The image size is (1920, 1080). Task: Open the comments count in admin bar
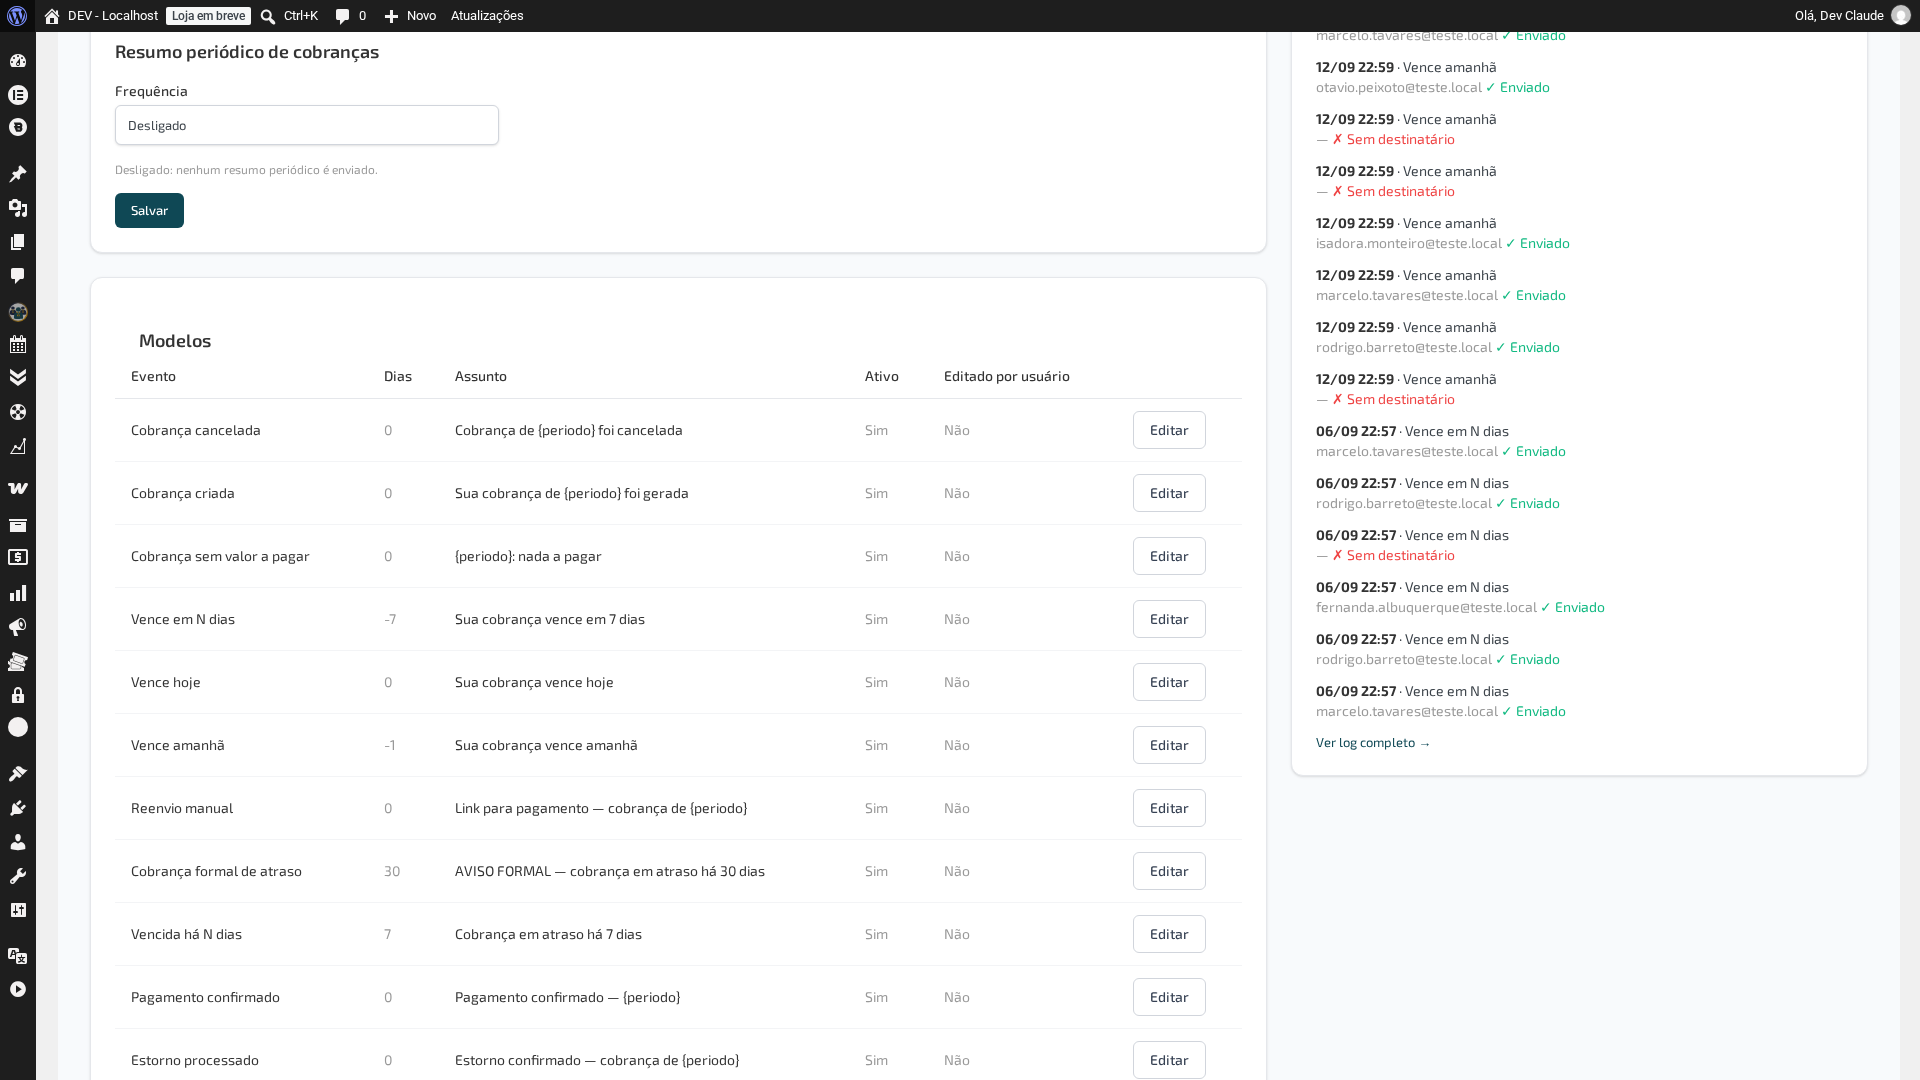[x=351, y=16]
